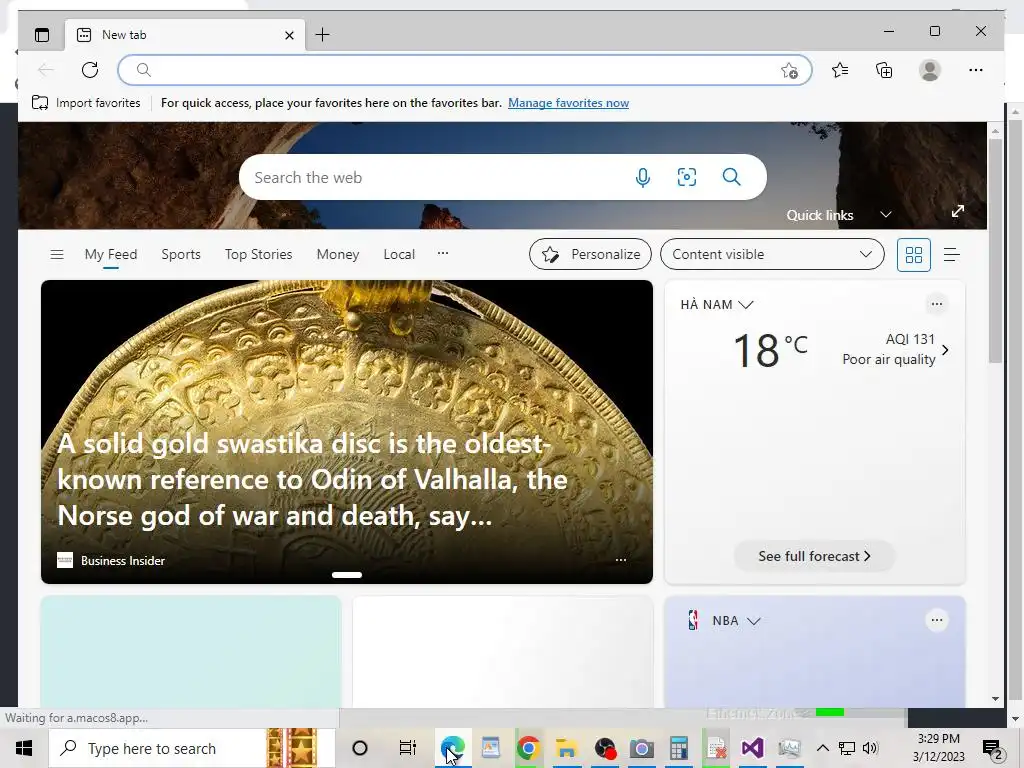Open the user profile avatar
Viewport: 1024px width, 768px height.
coord(929,70)
